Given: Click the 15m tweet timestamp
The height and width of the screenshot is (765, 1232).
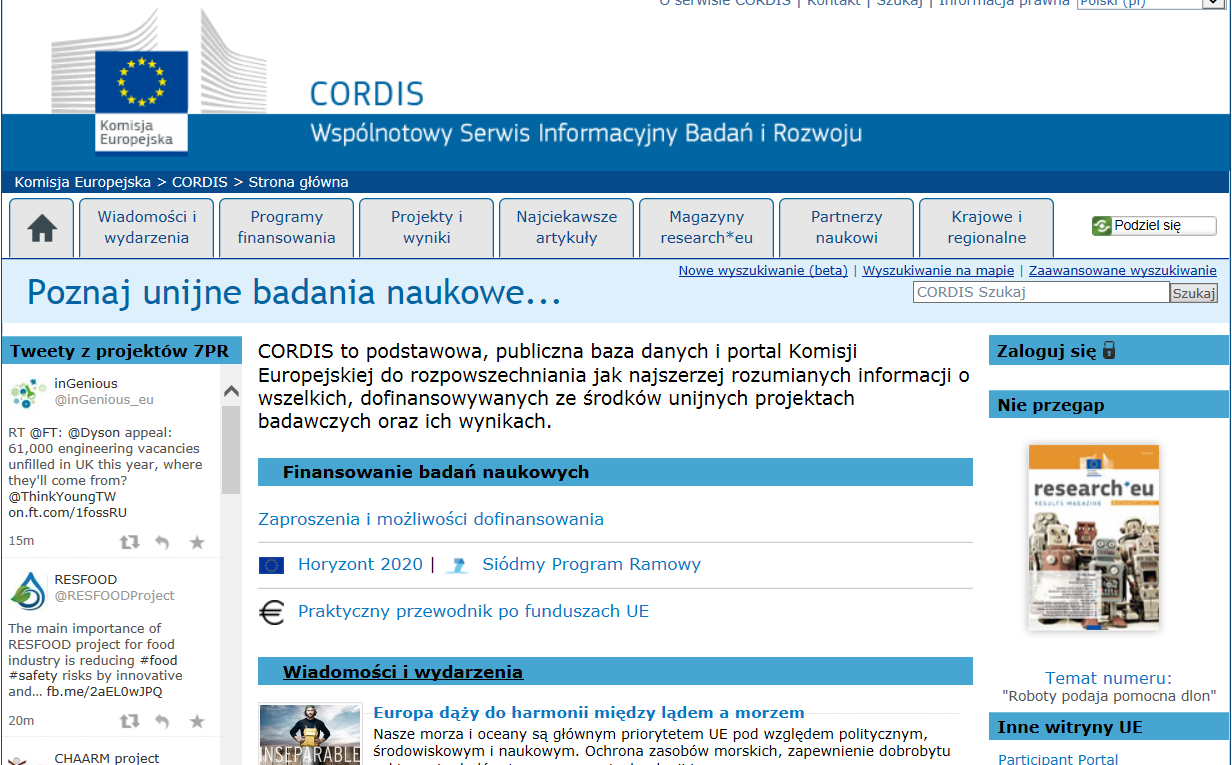Looking at the screenshot, I should tap(21, 541).
